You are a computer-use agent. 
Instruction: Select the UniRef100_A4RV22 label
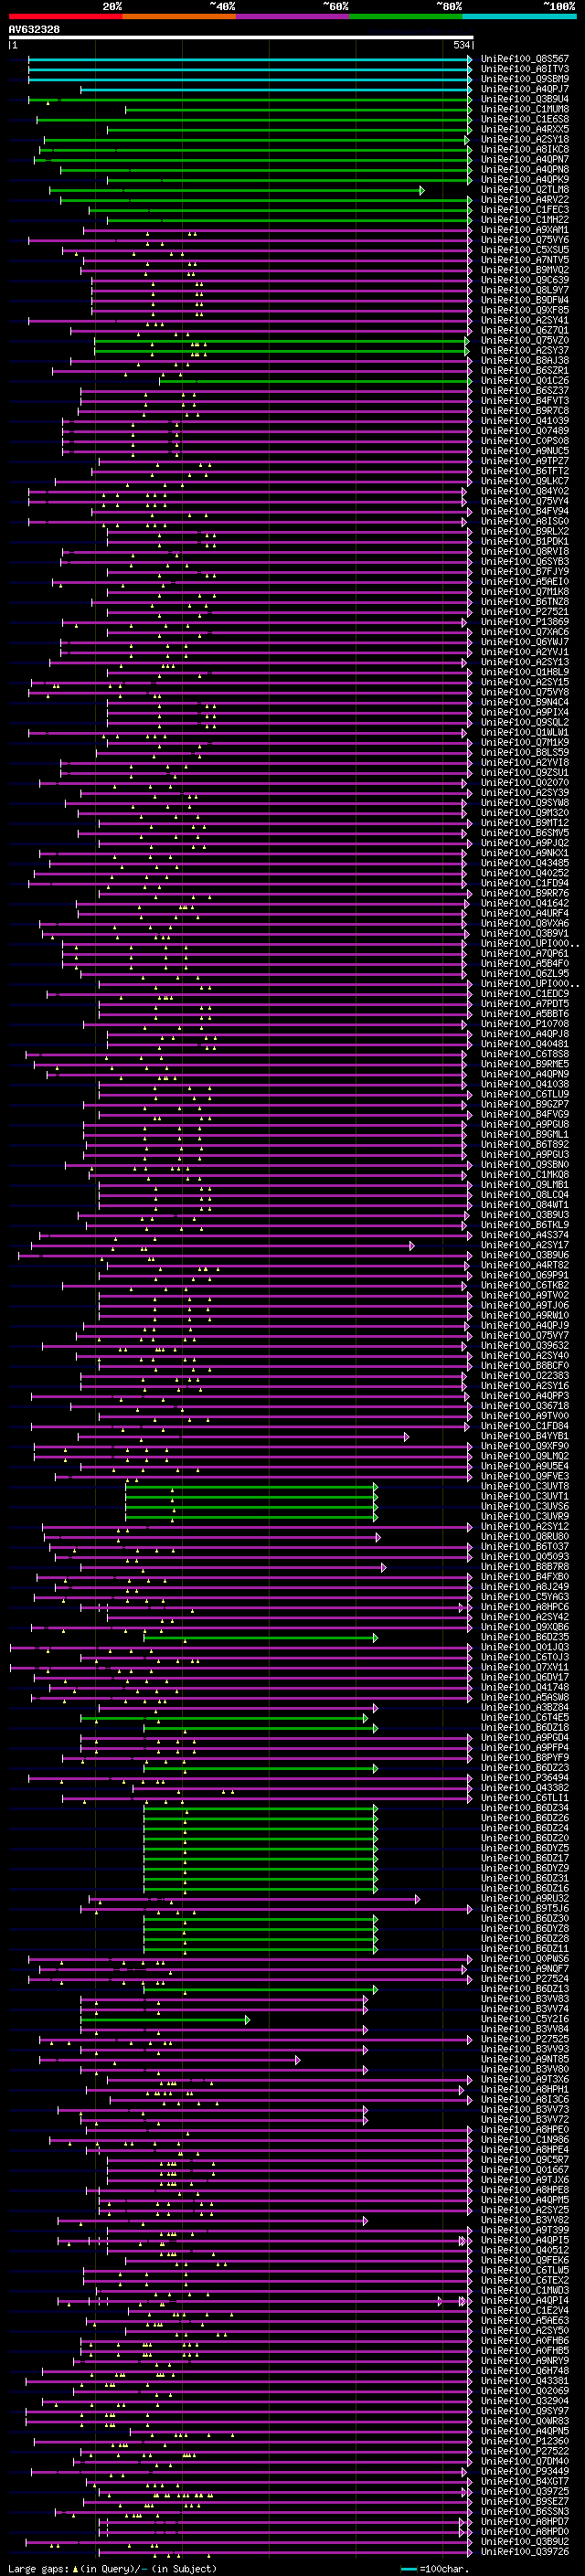tap(525, 200)
